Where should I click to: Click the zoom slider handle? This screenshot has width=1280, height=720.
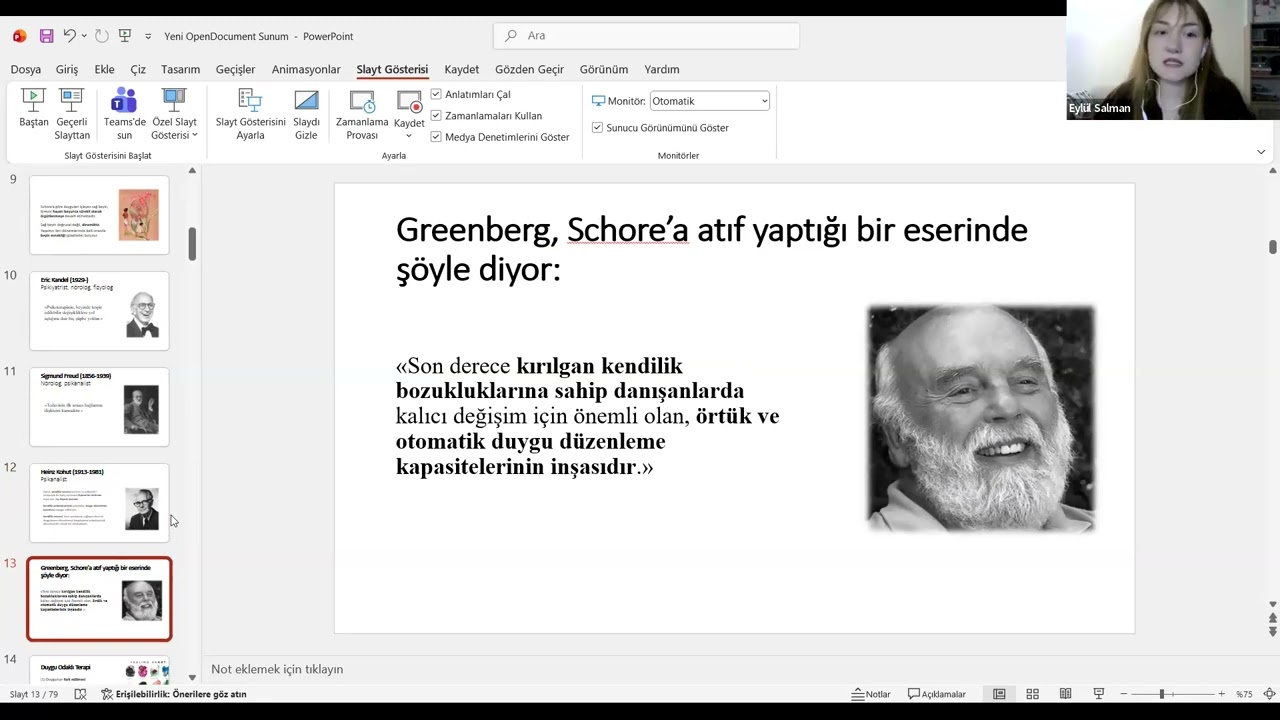[1161, 694]
